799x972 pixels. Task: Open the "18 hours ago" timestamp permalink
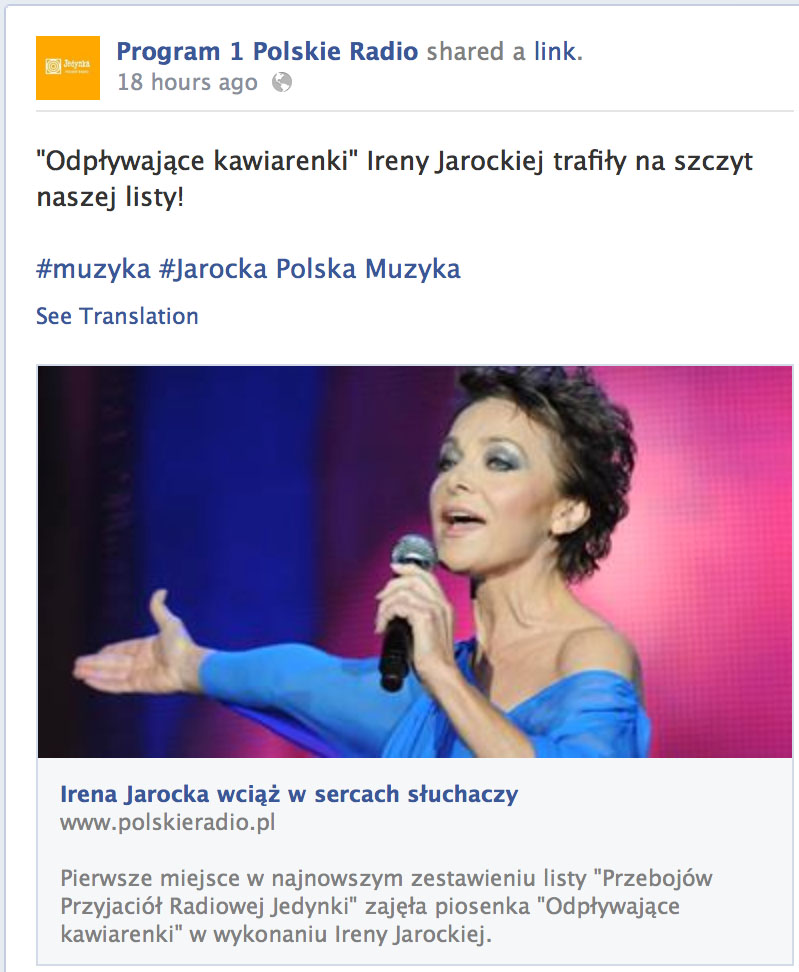[187, 82]
